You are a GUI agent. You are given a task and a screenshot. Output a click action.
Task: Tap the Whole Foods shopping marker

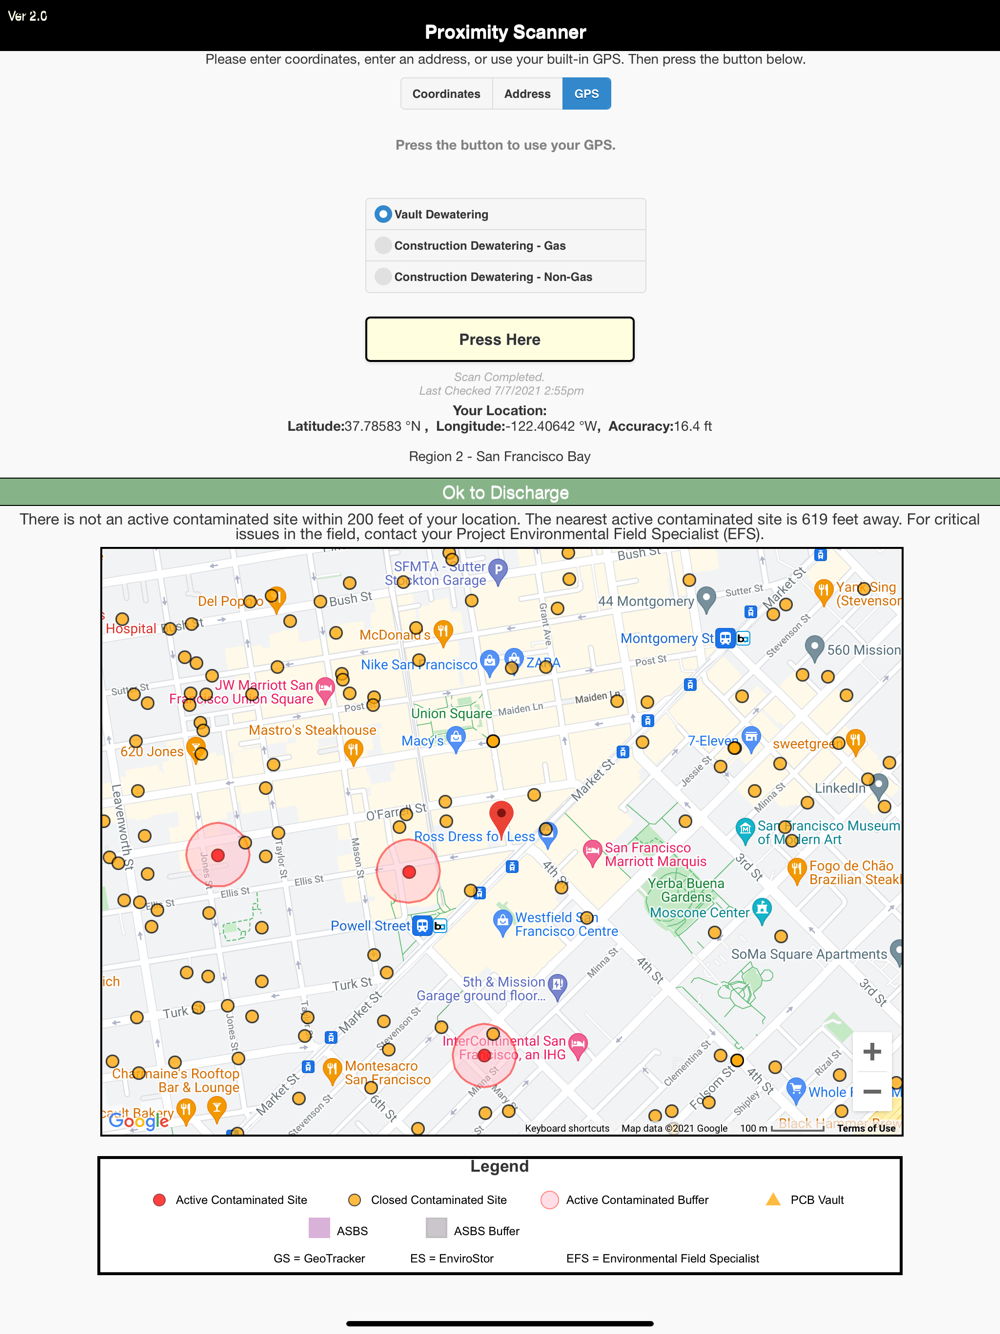pos(796,1088)
